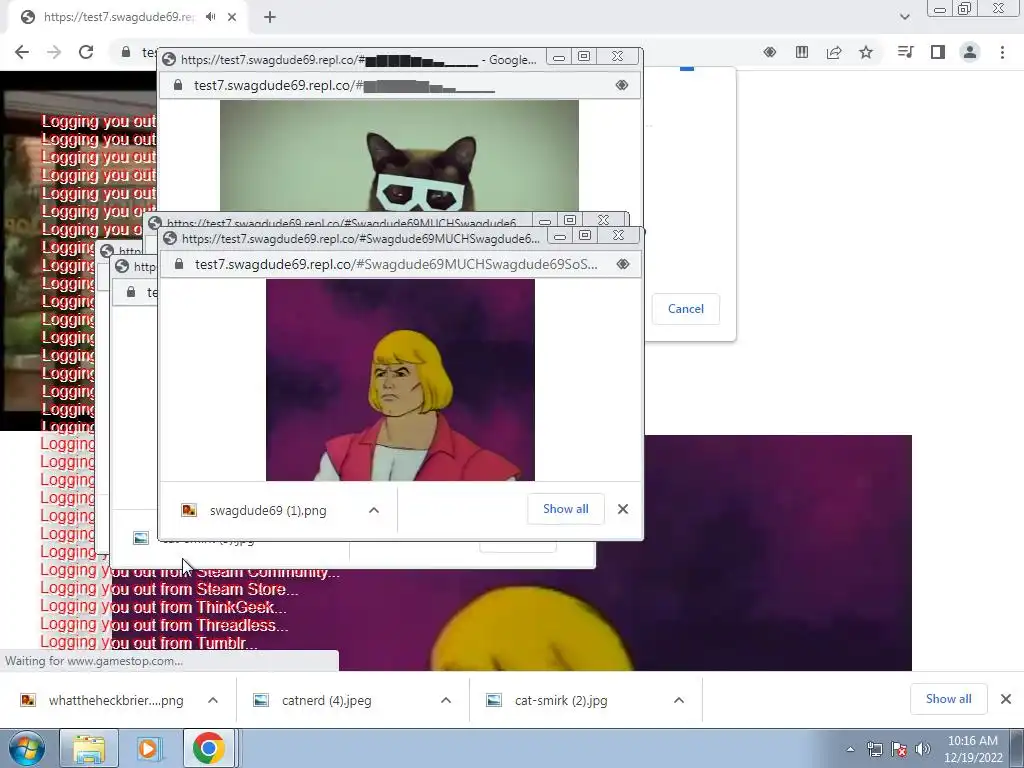1024x768 pixels.
Task: Click the catnerd (4).jpeg file icon
Action: 261,700
